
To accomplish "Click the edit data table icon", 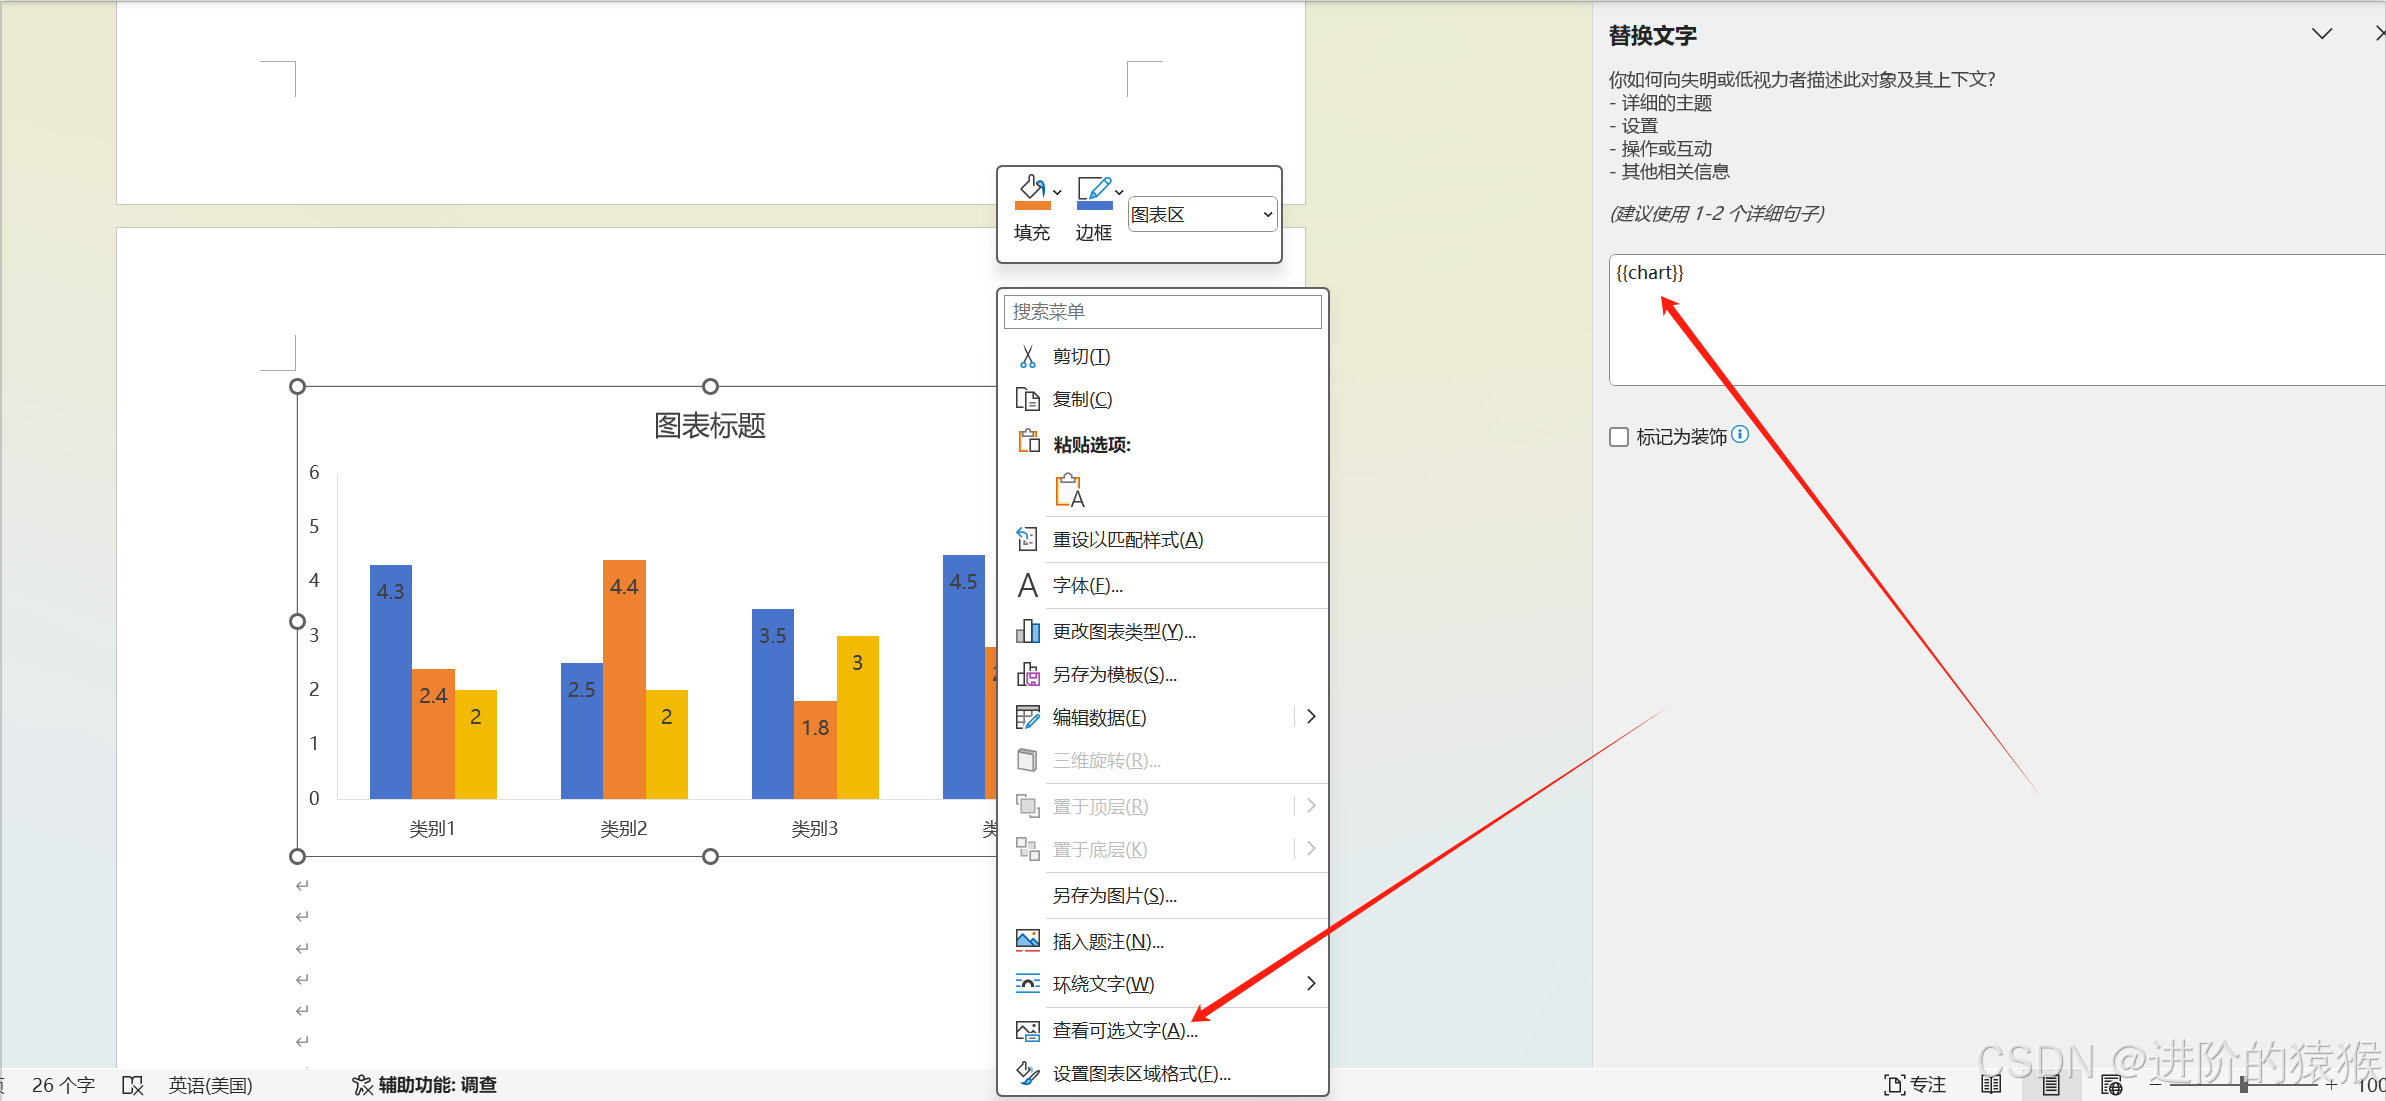I will click(x=1027, y=718).
